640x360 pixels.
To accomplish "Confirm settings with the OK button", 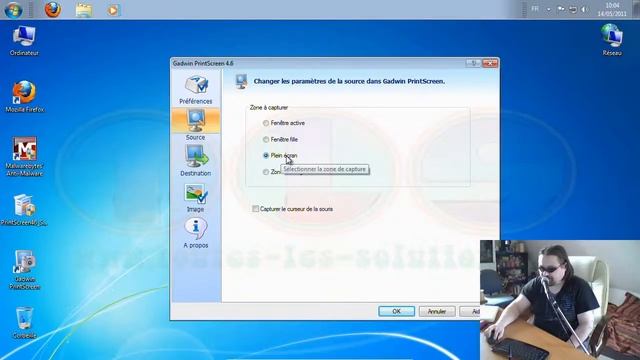I will (396, 311).
